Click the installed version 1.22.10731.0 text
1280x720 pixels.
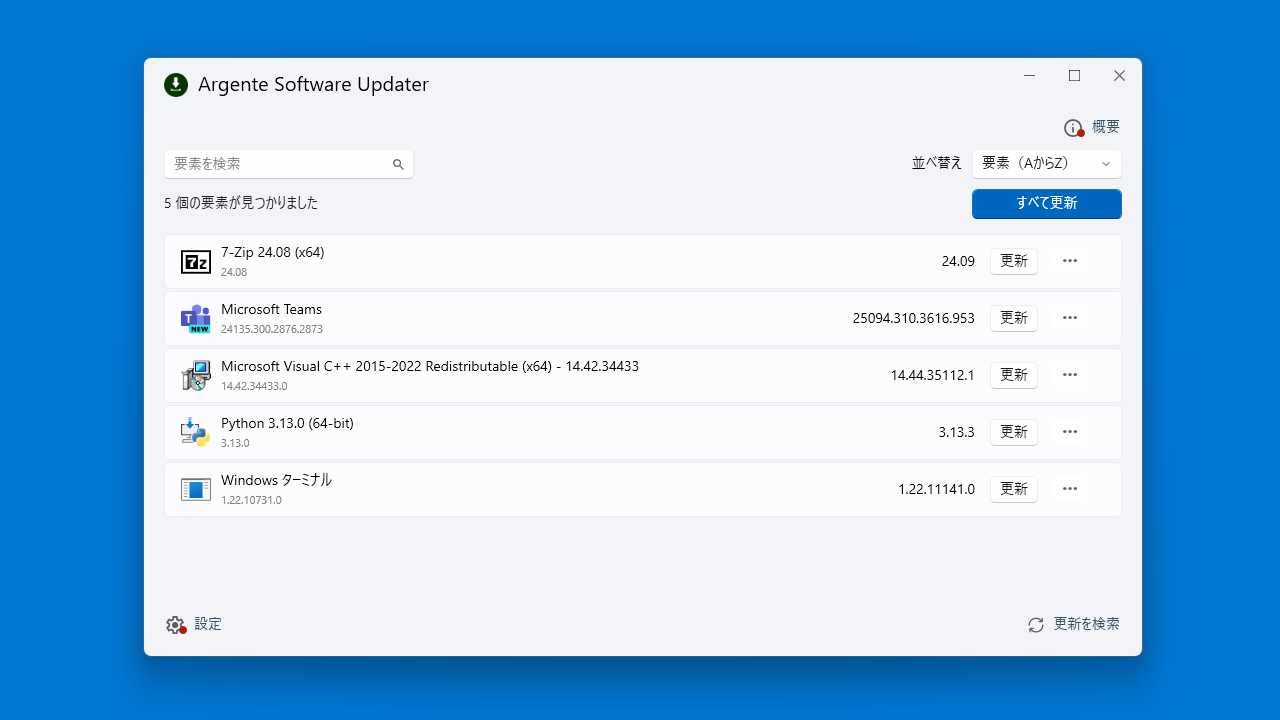point(251,500)
